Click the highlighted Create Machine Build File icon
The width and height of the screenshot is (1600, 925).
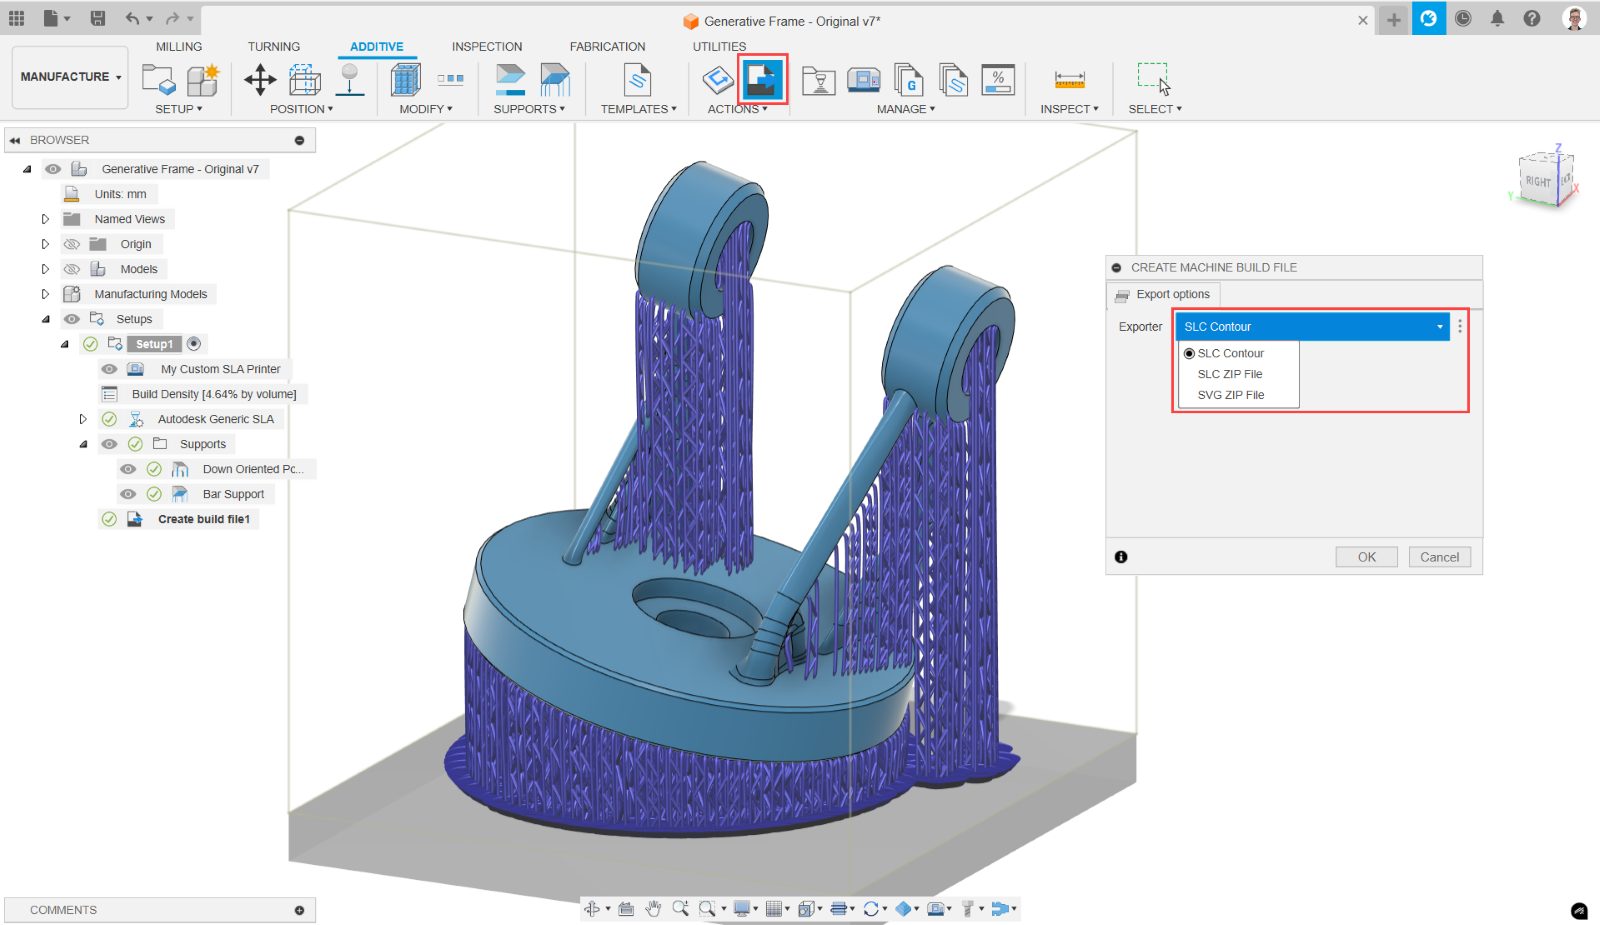tap(763, 80)
